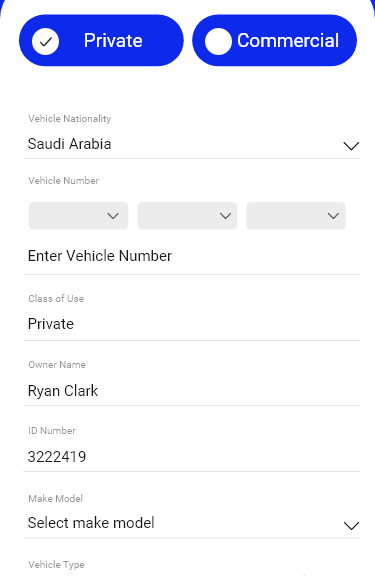Click the empty circle in Commercial
Screen dimensions: 375x576
coord(218,42)
